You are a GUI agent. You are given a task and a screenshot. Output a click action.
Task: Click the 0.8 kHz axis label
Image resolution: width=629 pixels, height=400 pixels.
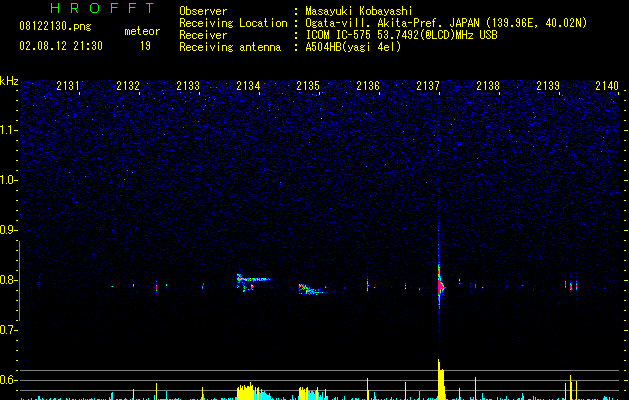pos(9,280)
